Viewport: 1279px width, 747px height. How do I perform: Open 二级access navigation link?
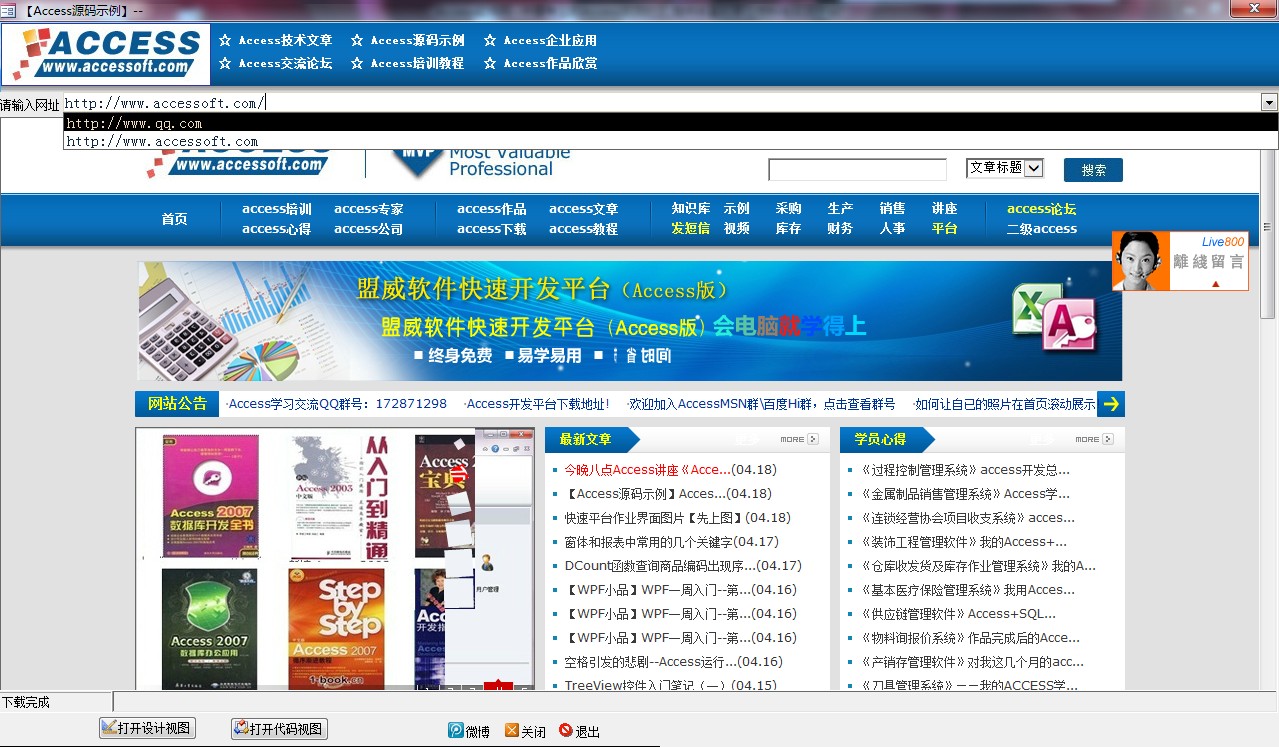coord(1042,229)
